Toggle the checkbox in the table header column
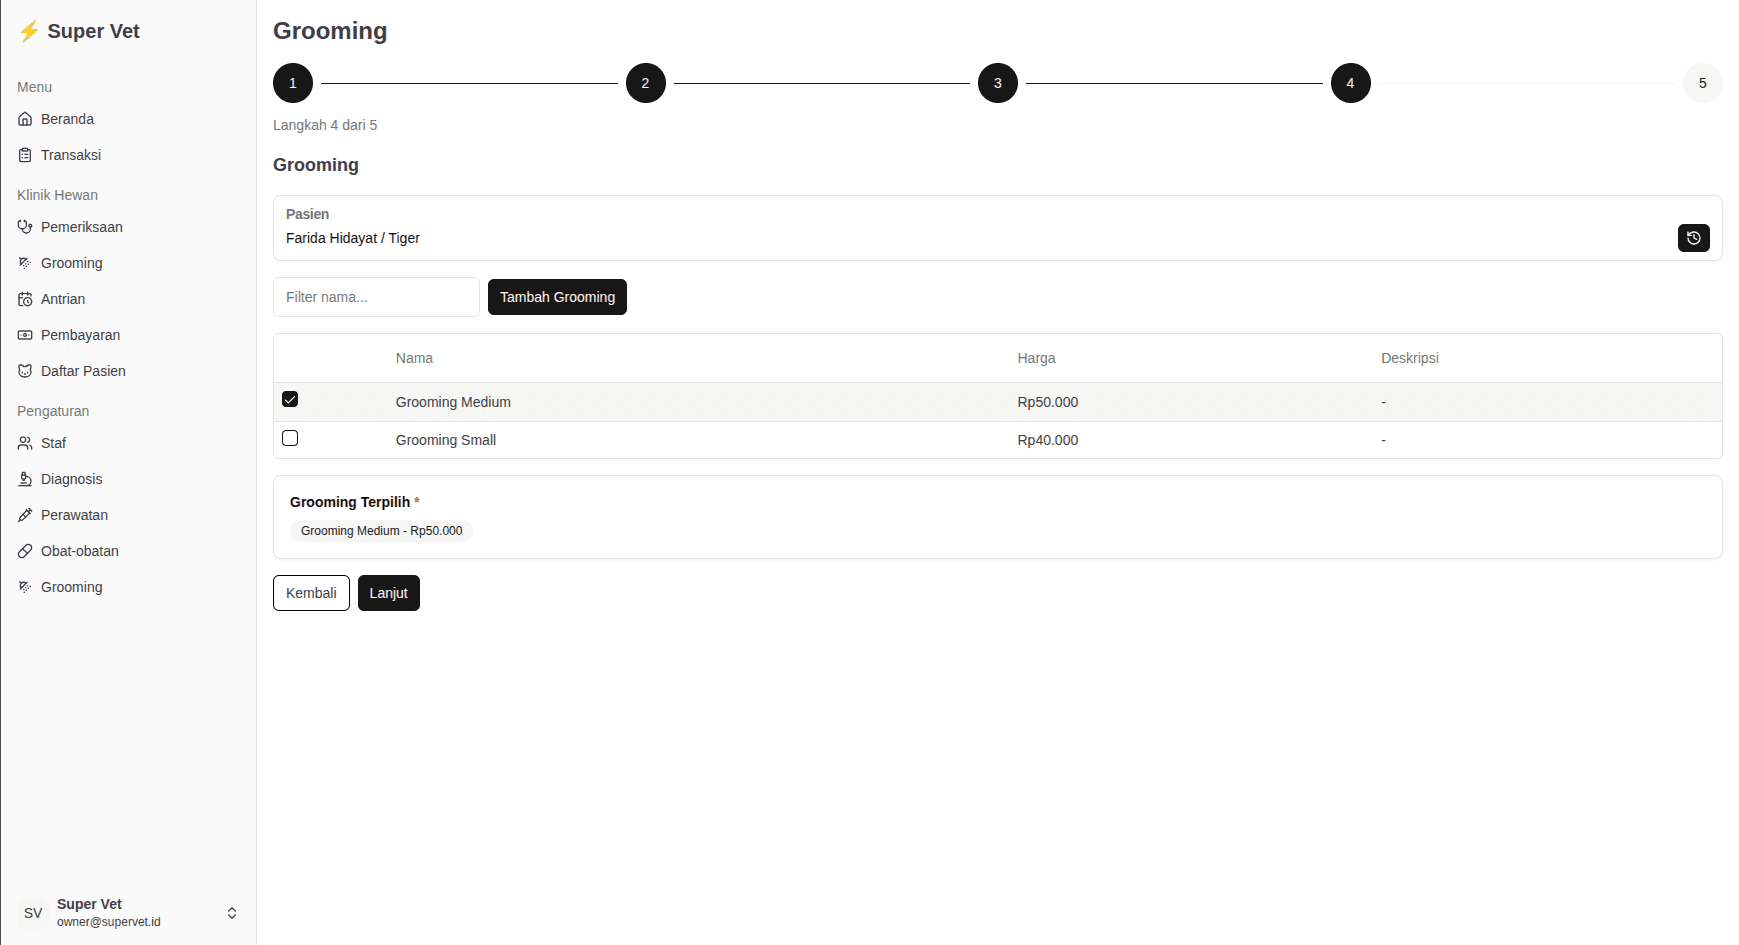 click(x=290, y=357)
